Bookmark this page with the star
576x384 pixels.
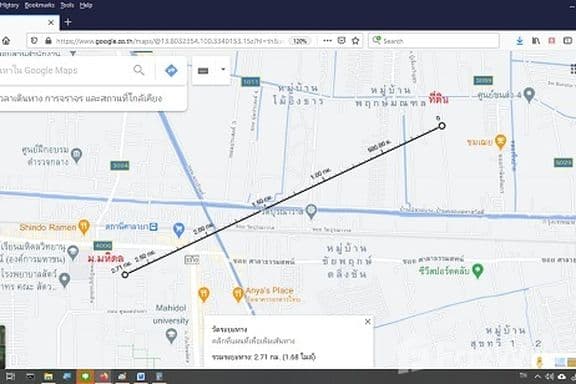pos(355,41)
